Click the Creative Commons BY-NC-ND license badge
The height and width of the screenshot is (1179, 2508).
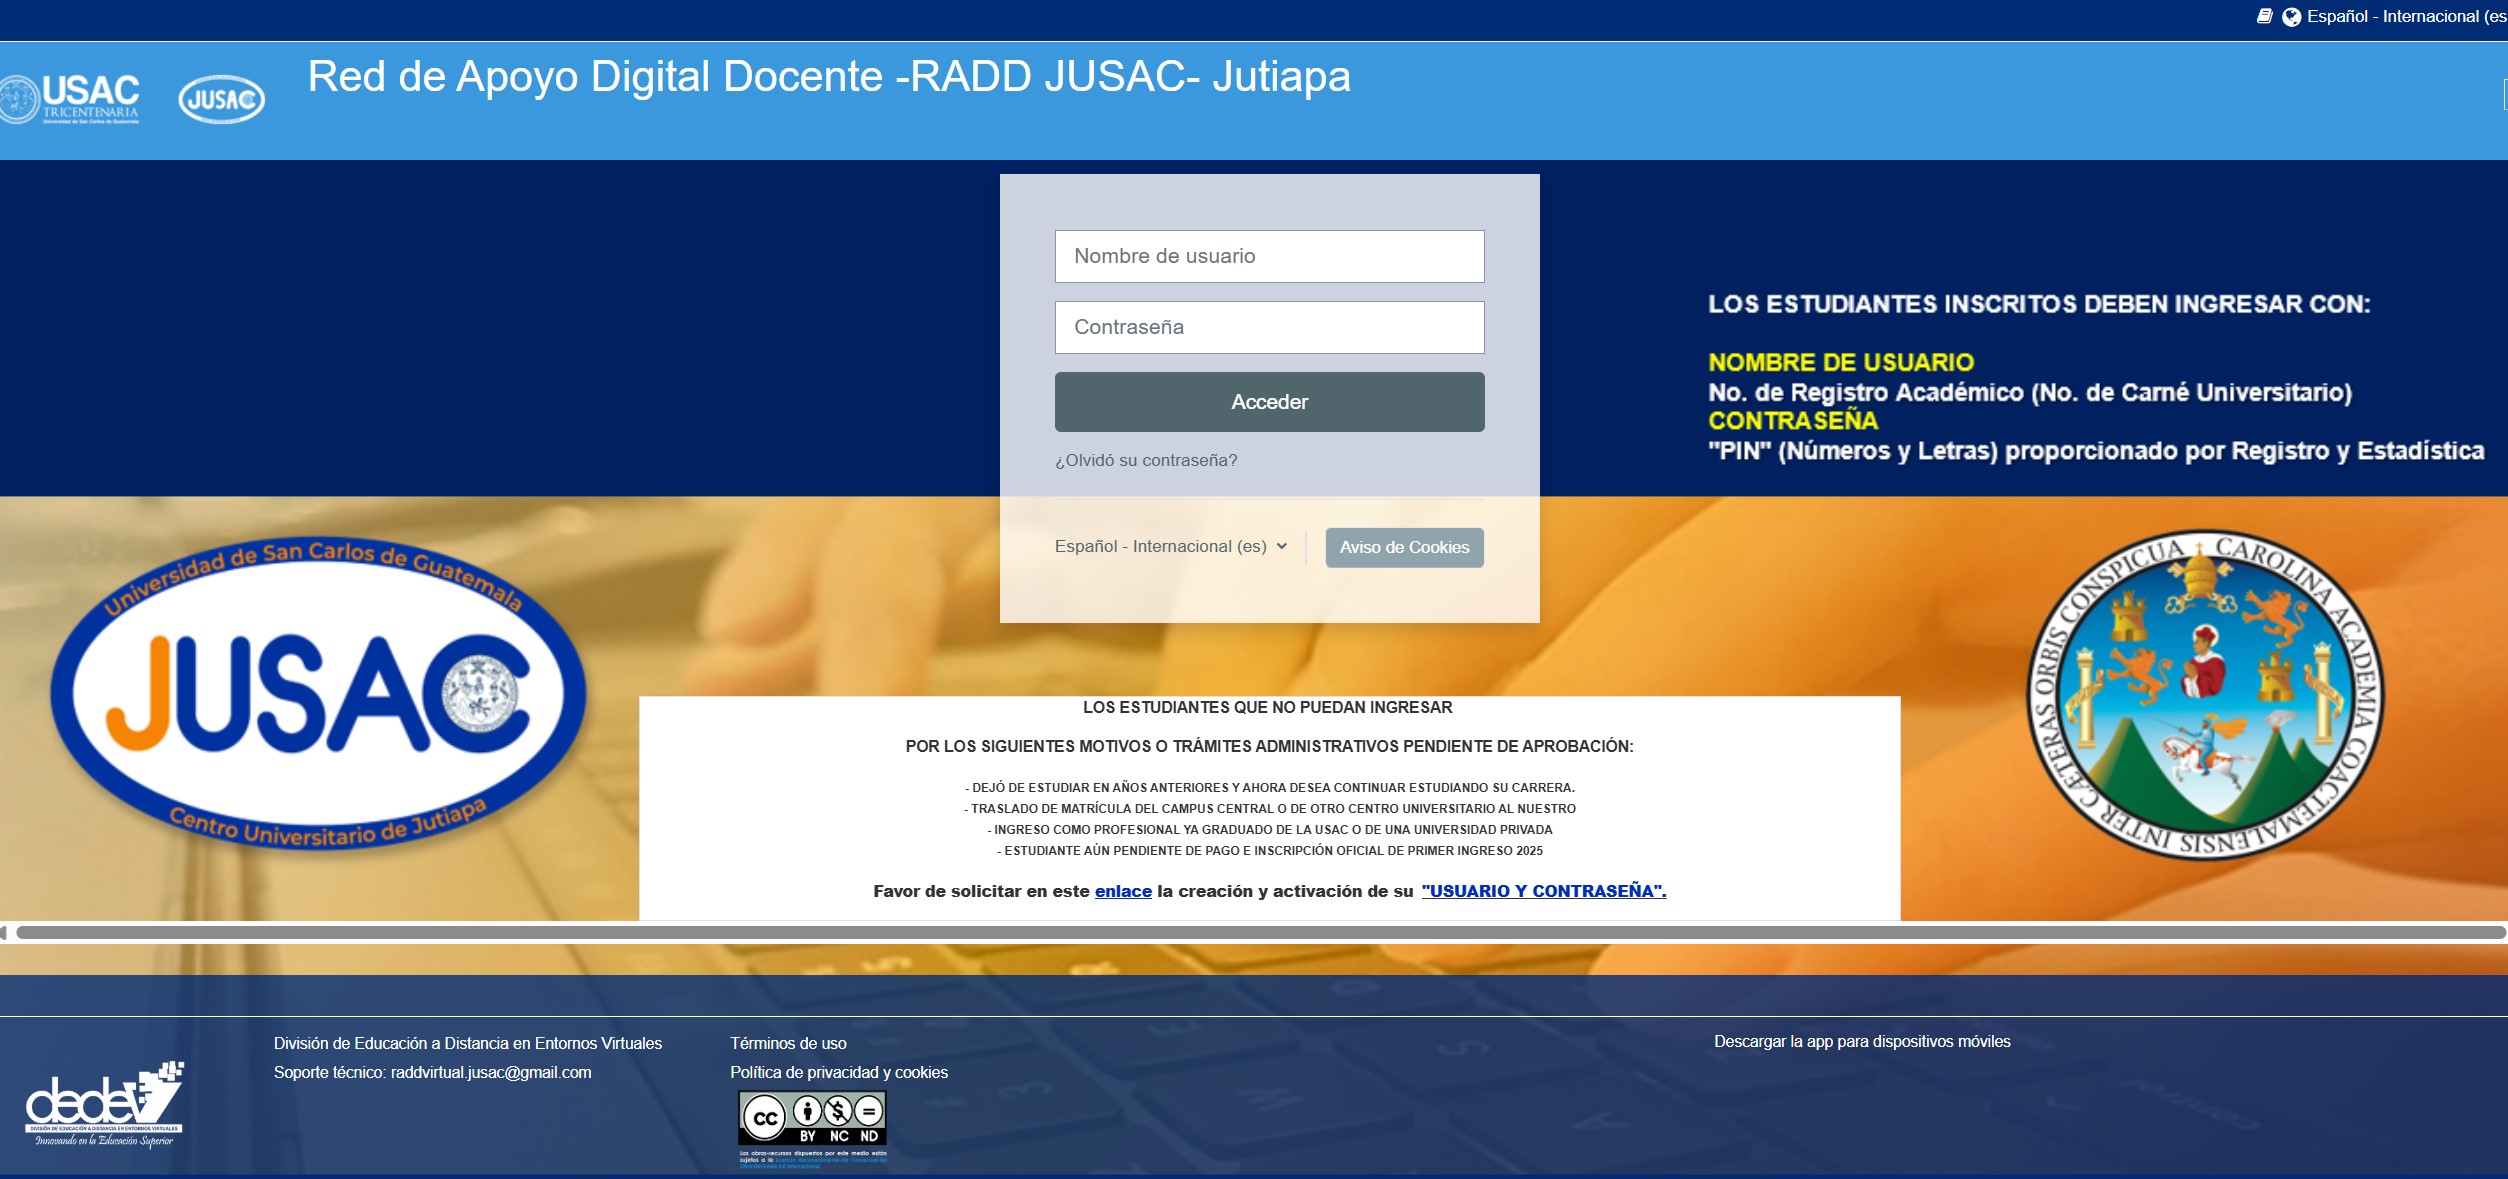tap(812, 1118)
